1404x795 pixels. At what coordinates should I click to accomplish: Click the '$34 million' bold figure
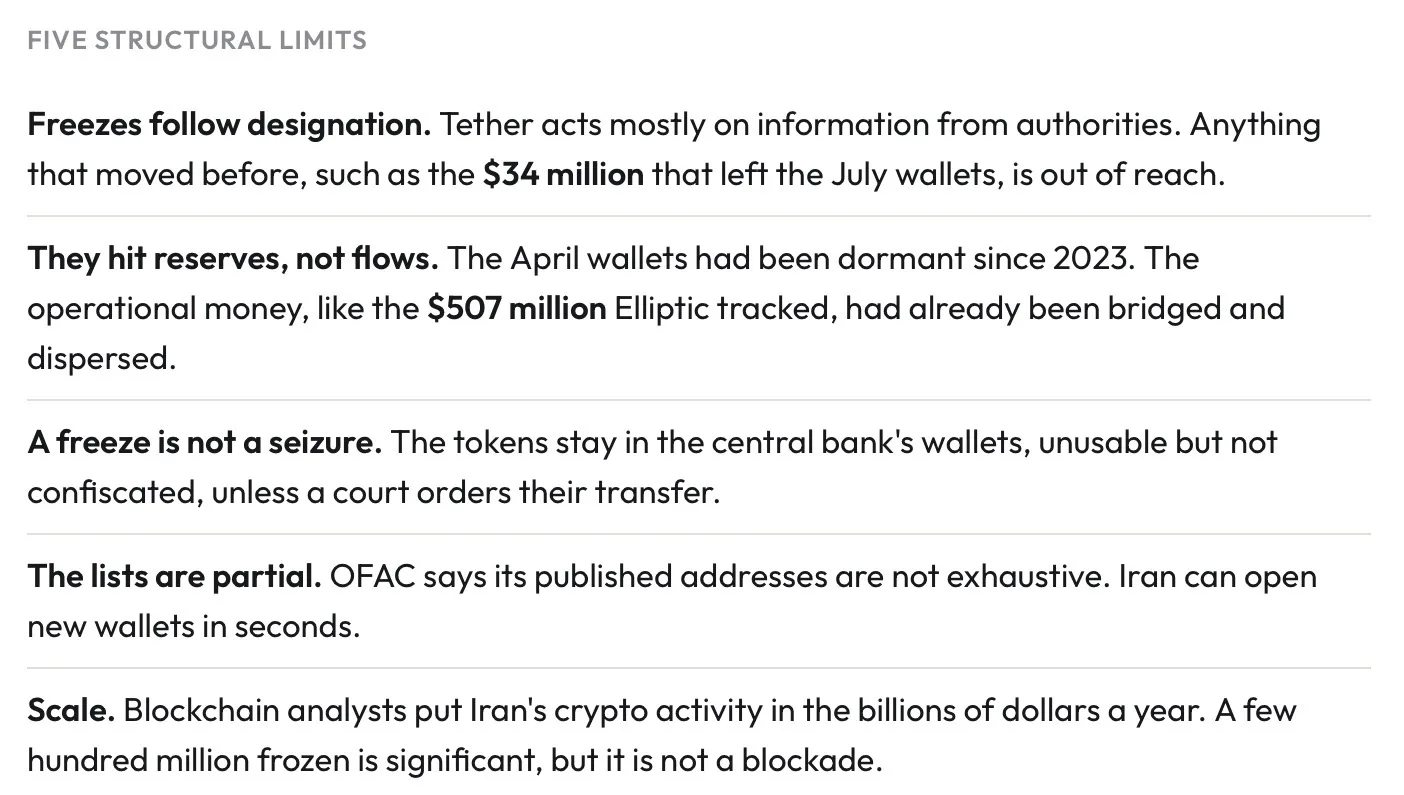pyautogui.click(x=563, y=175)
